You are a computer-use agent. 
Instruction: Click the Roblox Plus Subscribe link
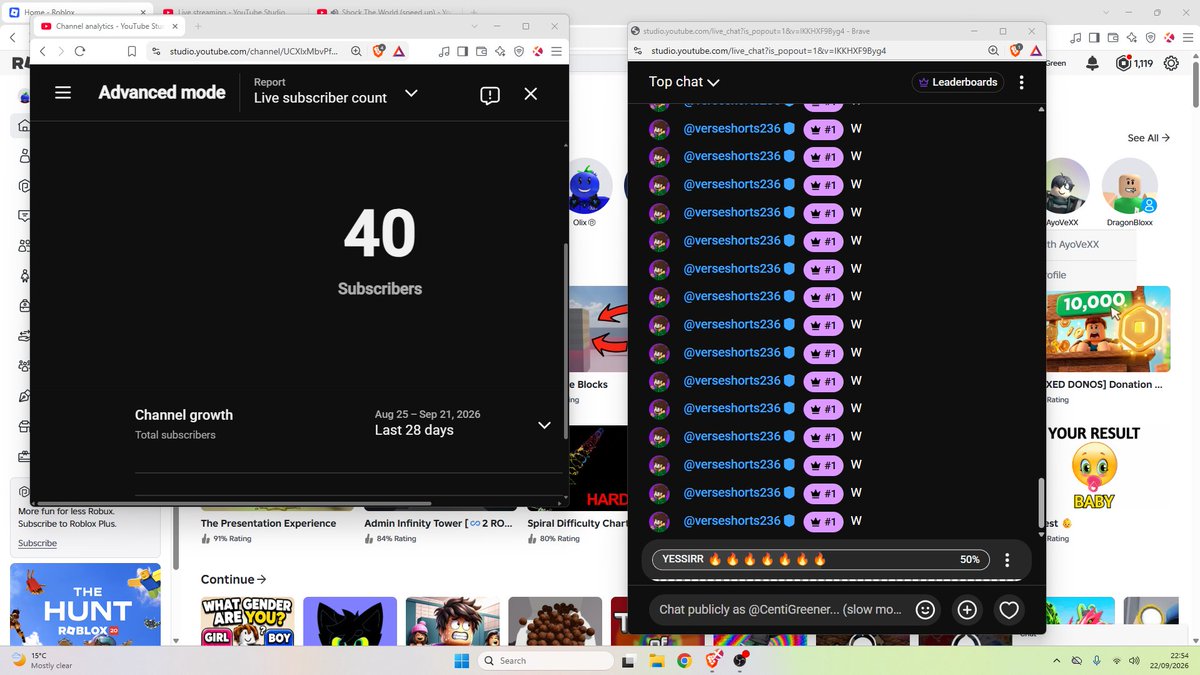click(x=37, y=543)
